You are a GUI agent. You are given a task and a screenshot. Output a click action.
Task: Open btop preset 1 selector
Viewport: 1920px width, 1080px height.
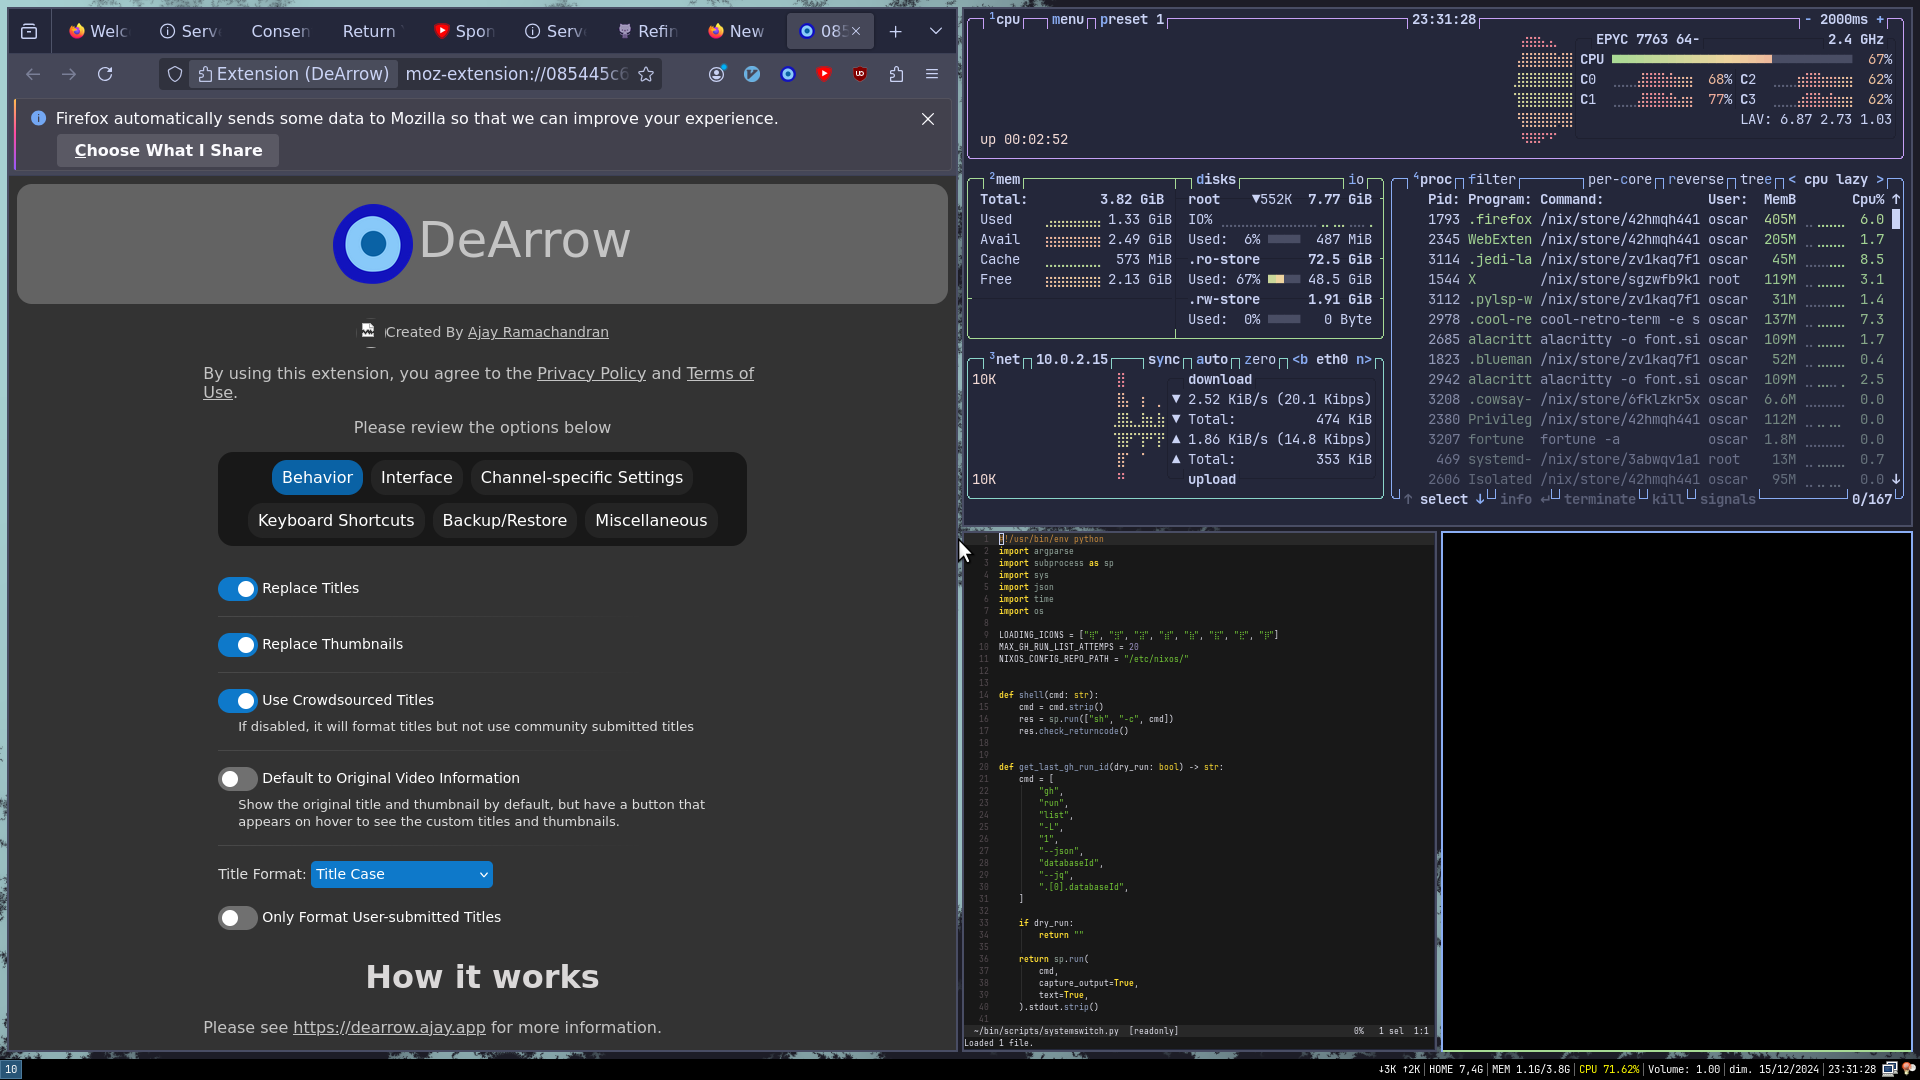pos(1132,19)
